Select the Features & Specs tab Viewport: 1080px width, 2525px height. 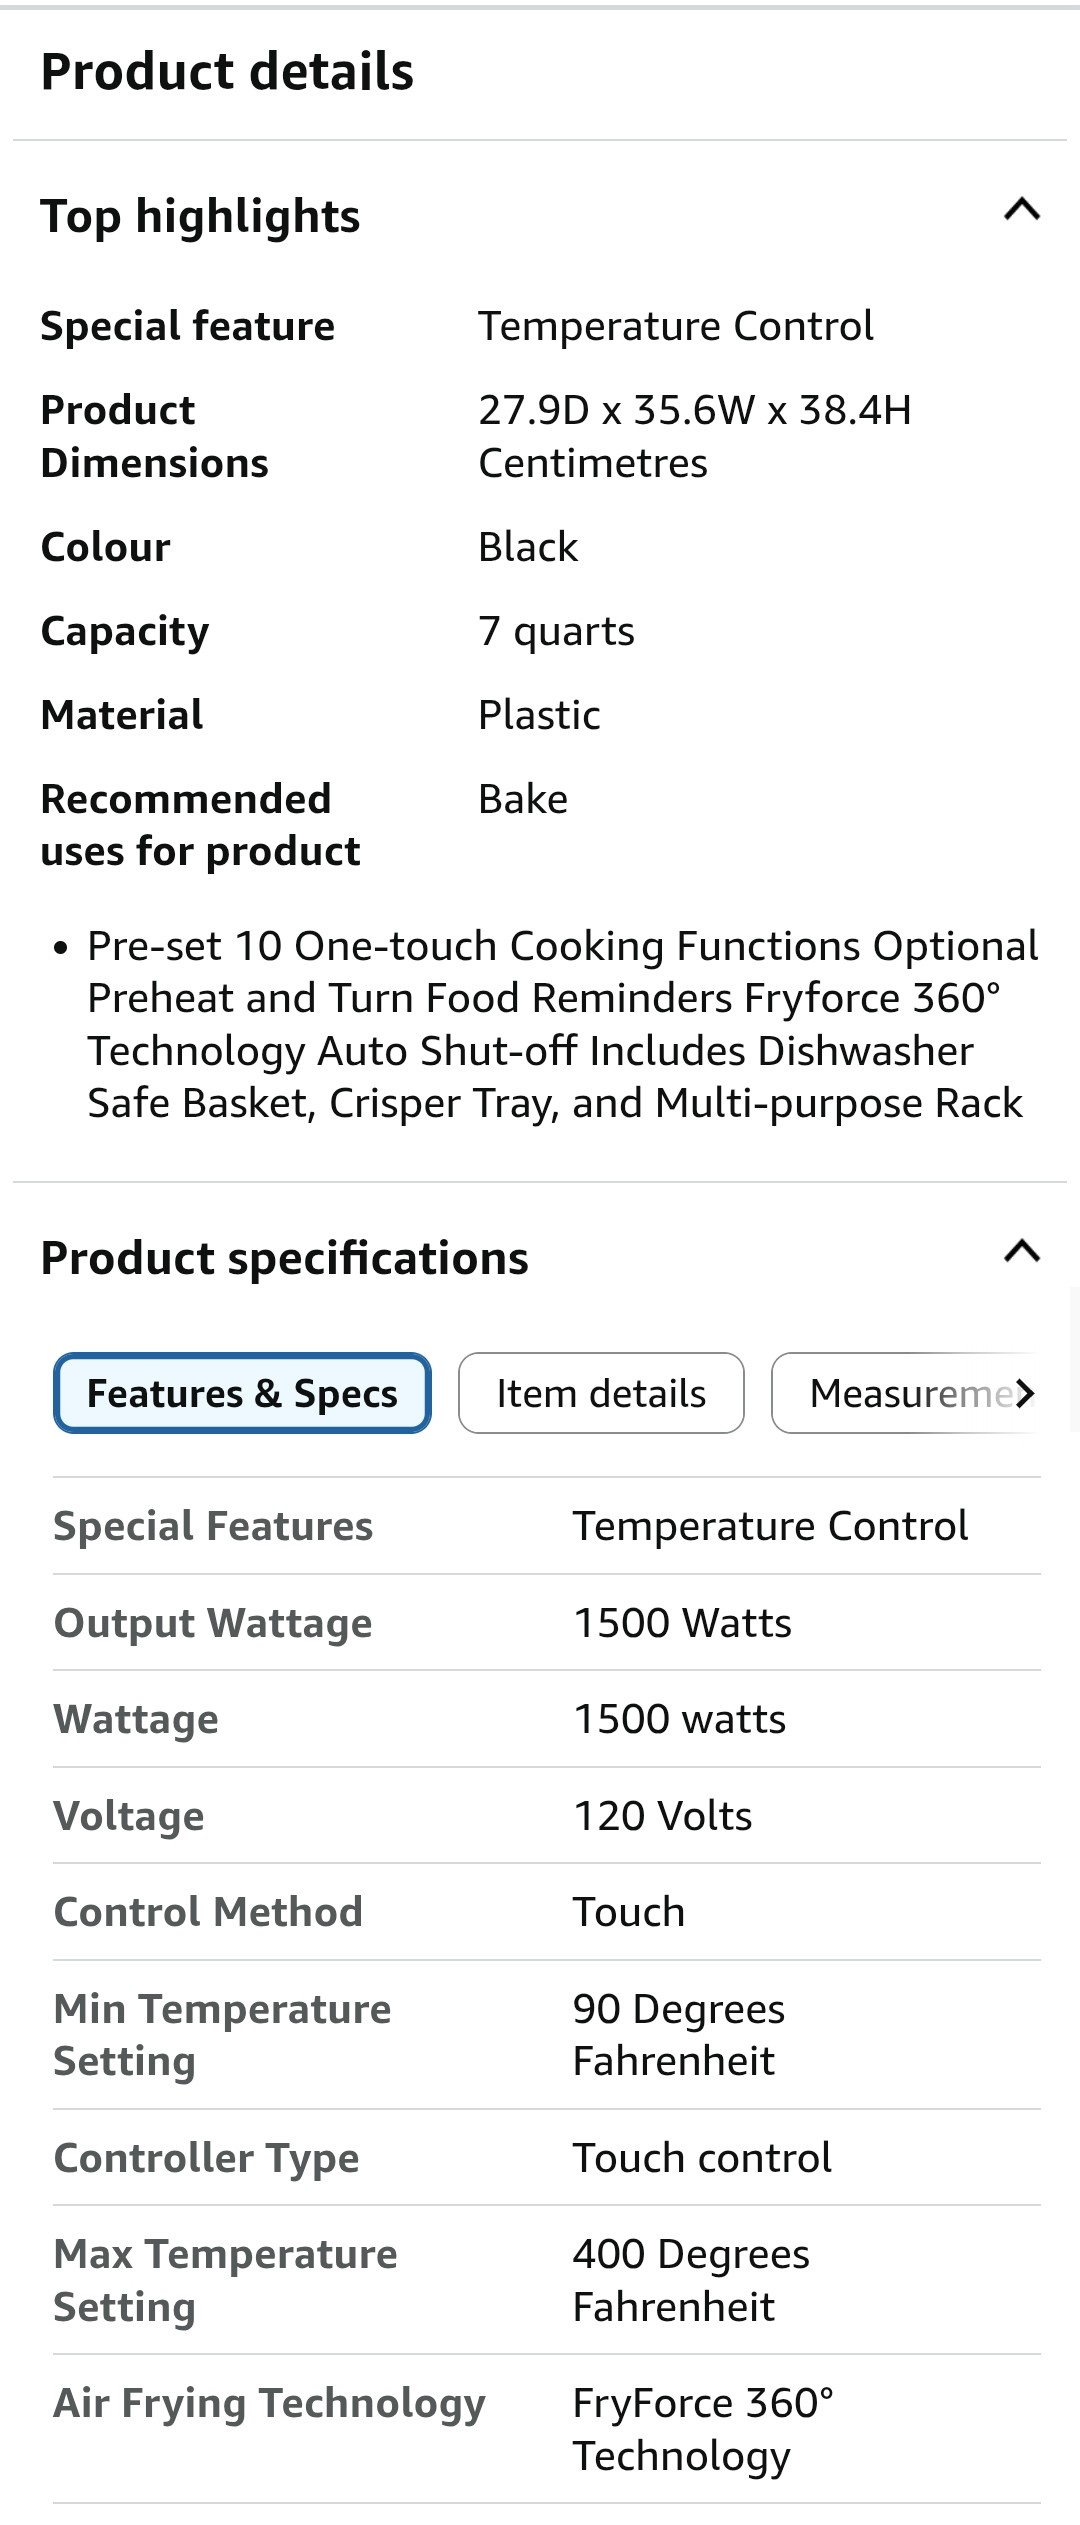coord(242,1393)
